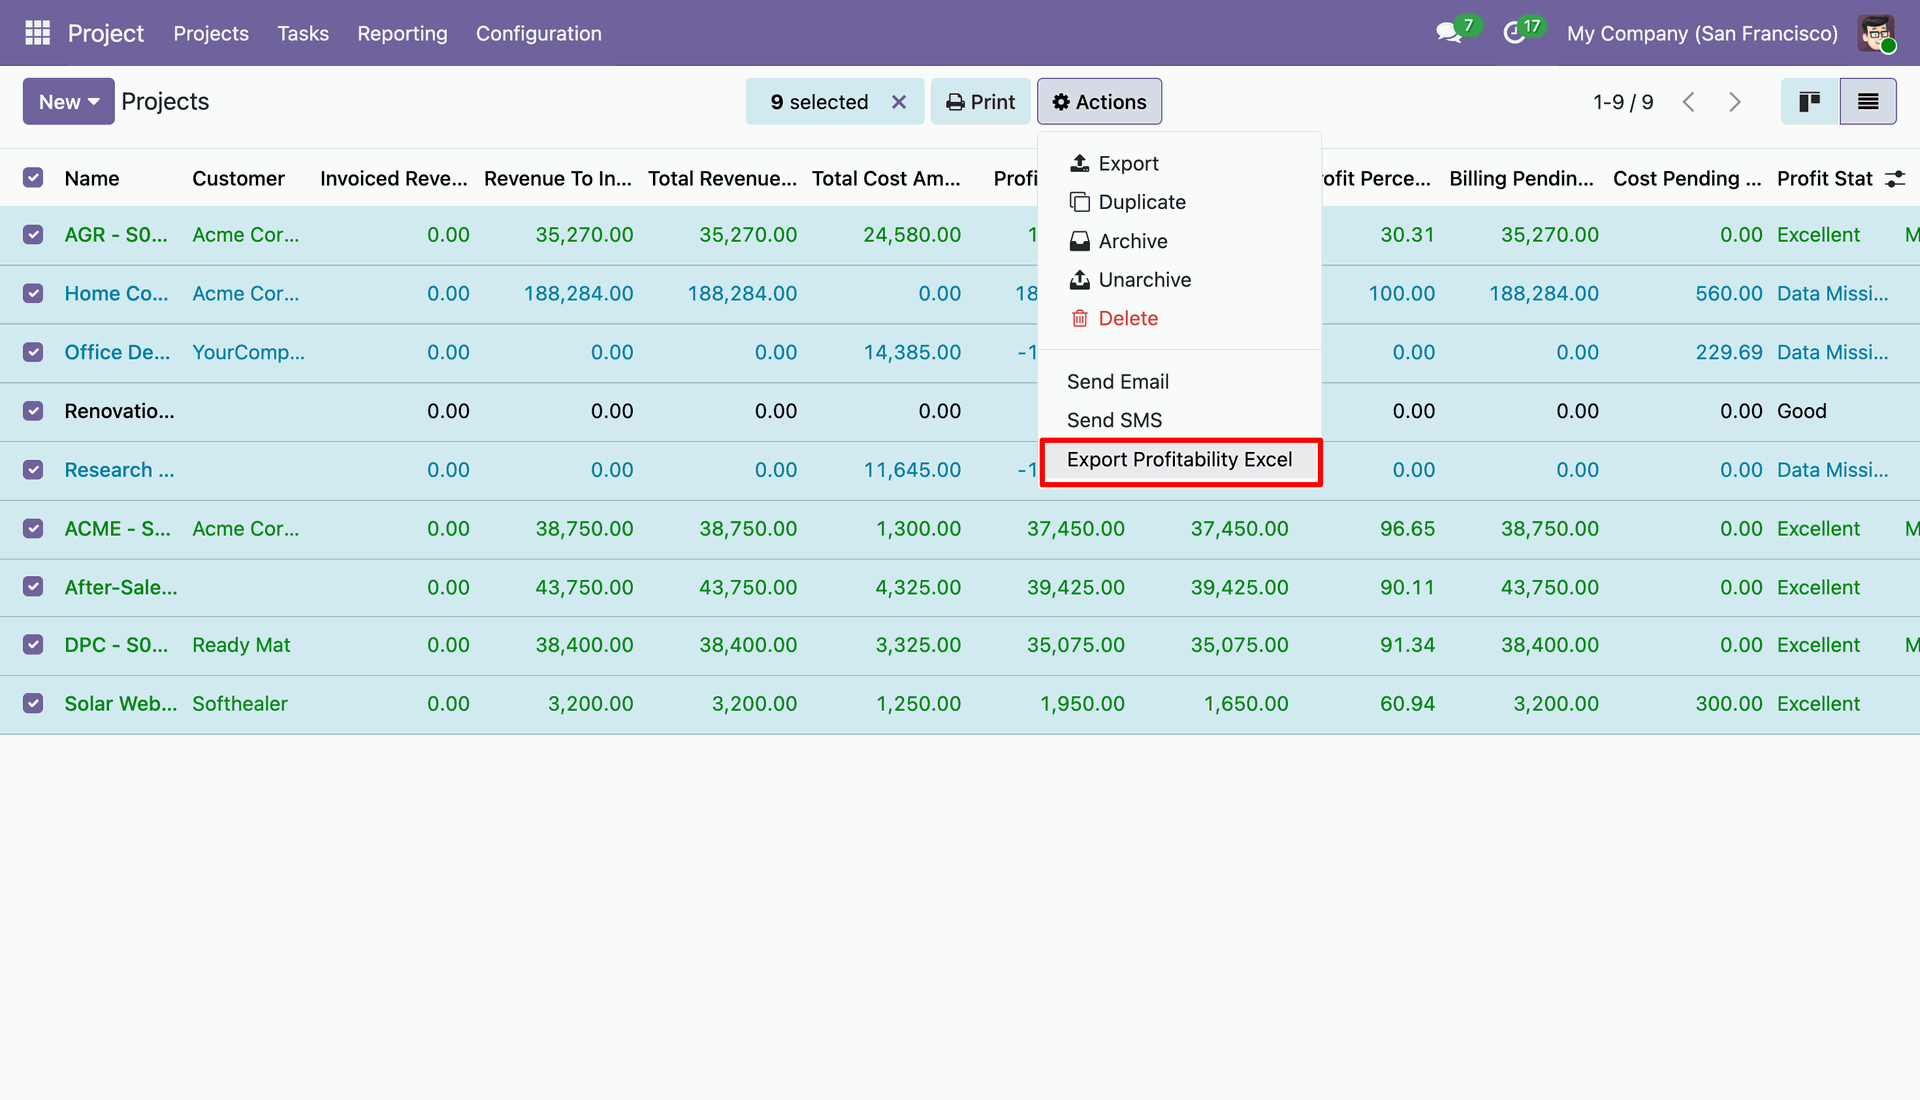Viewport: 1920px width, 1100px height.
Task: Select Archive from the Actions menu
Action: (x=1132, y=241)
